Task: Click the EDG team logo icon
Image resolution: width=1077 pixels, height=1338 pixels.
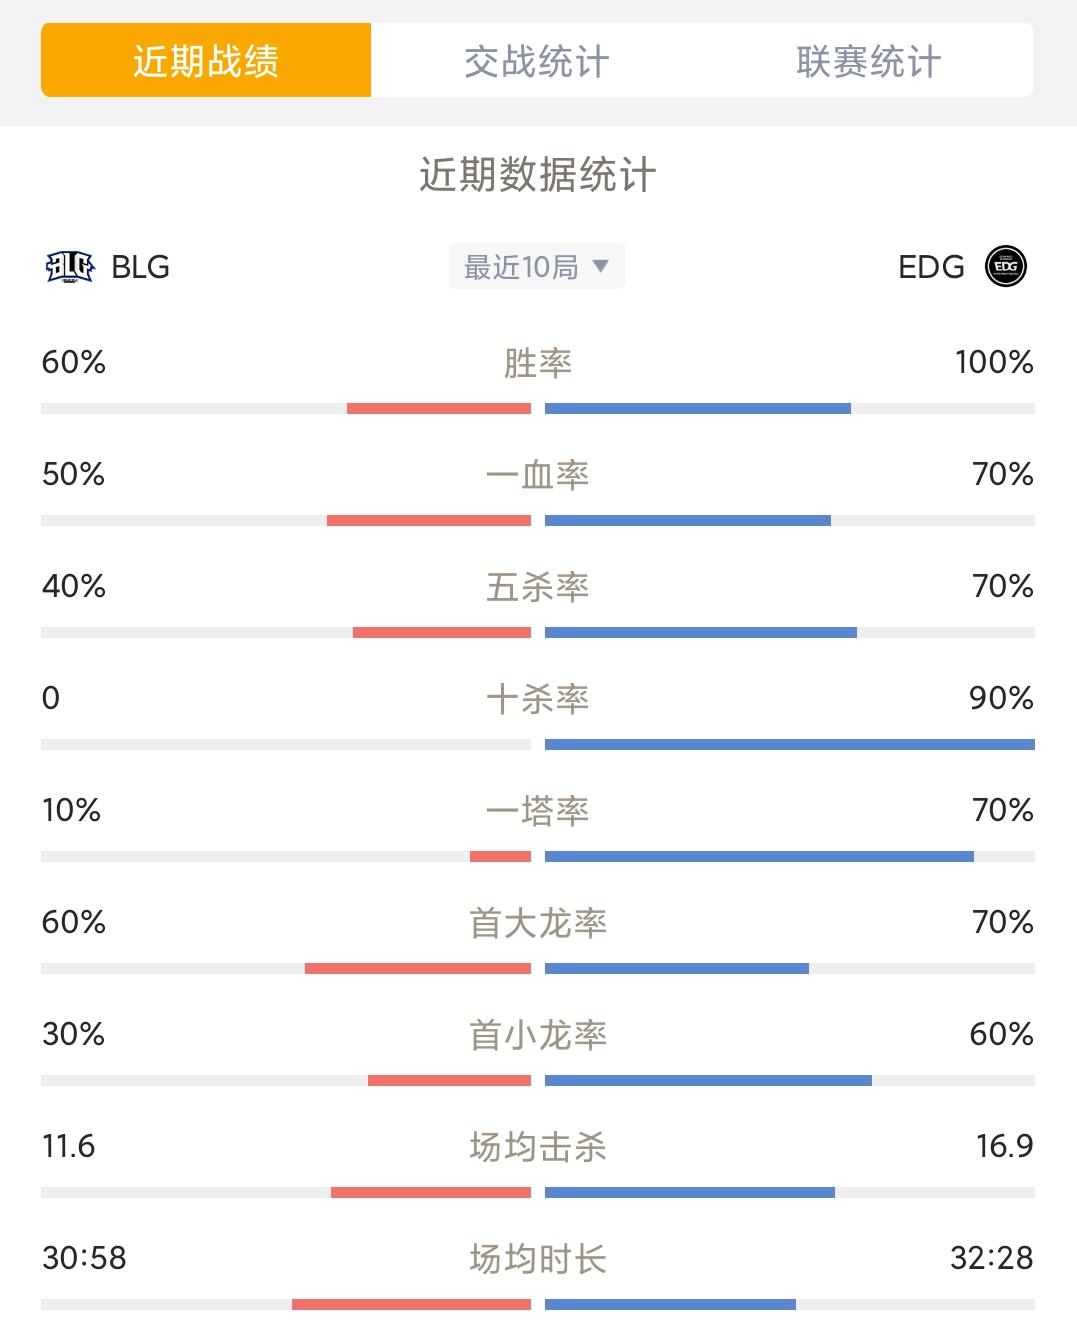Action: (x=1006, y=267)
